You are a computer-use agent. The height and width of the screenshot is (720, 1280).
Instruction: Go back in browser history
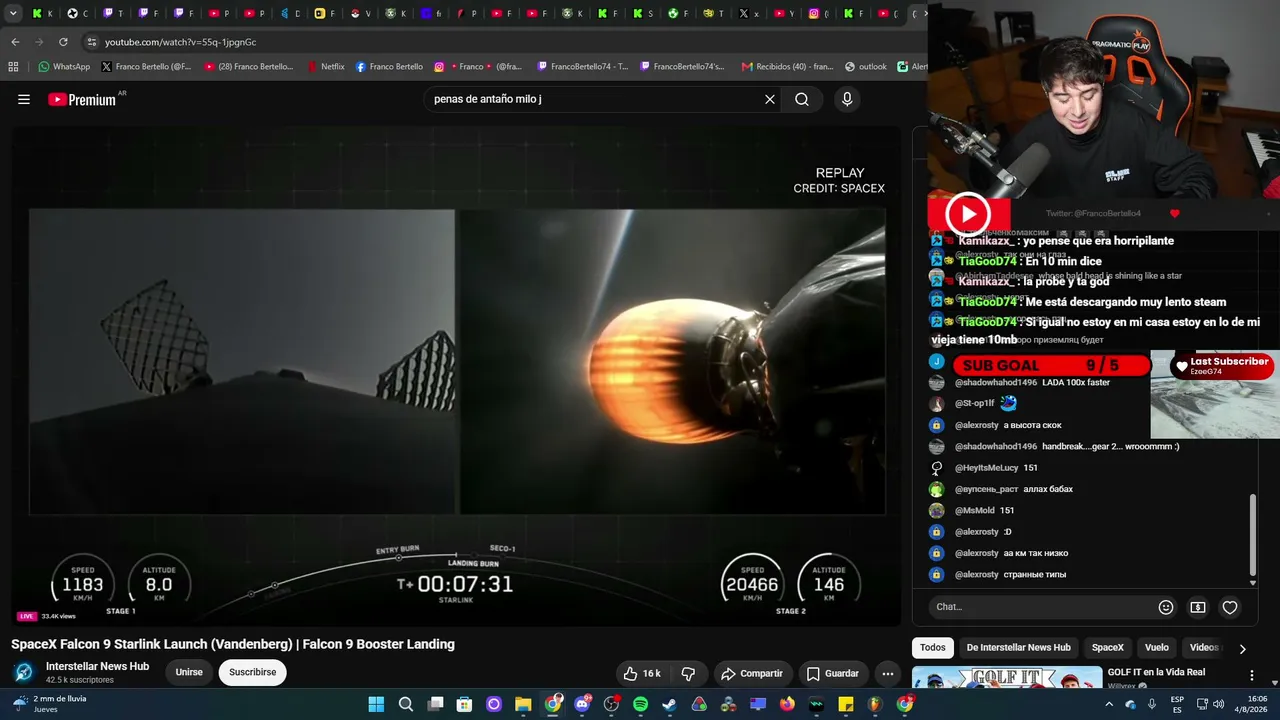tap(15, 42)
